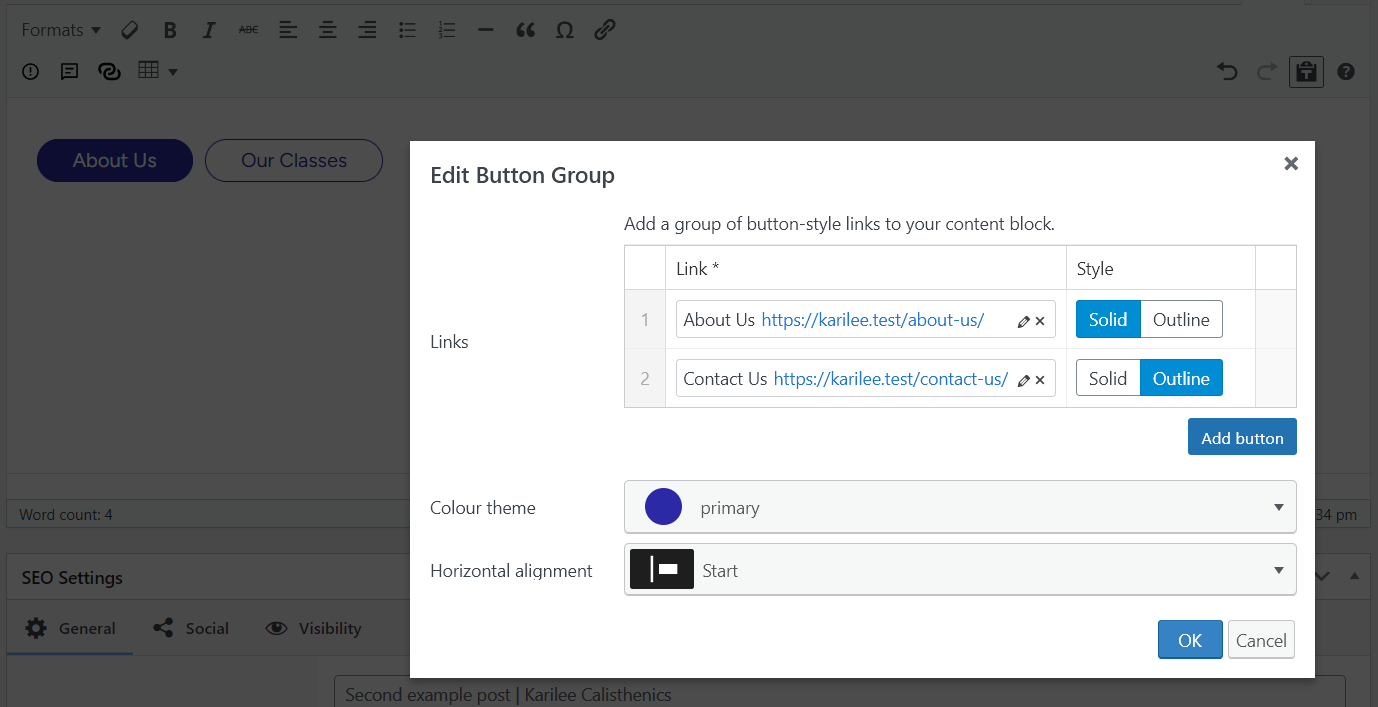Switch to the Visibility SEO tab

click(313, 628)
